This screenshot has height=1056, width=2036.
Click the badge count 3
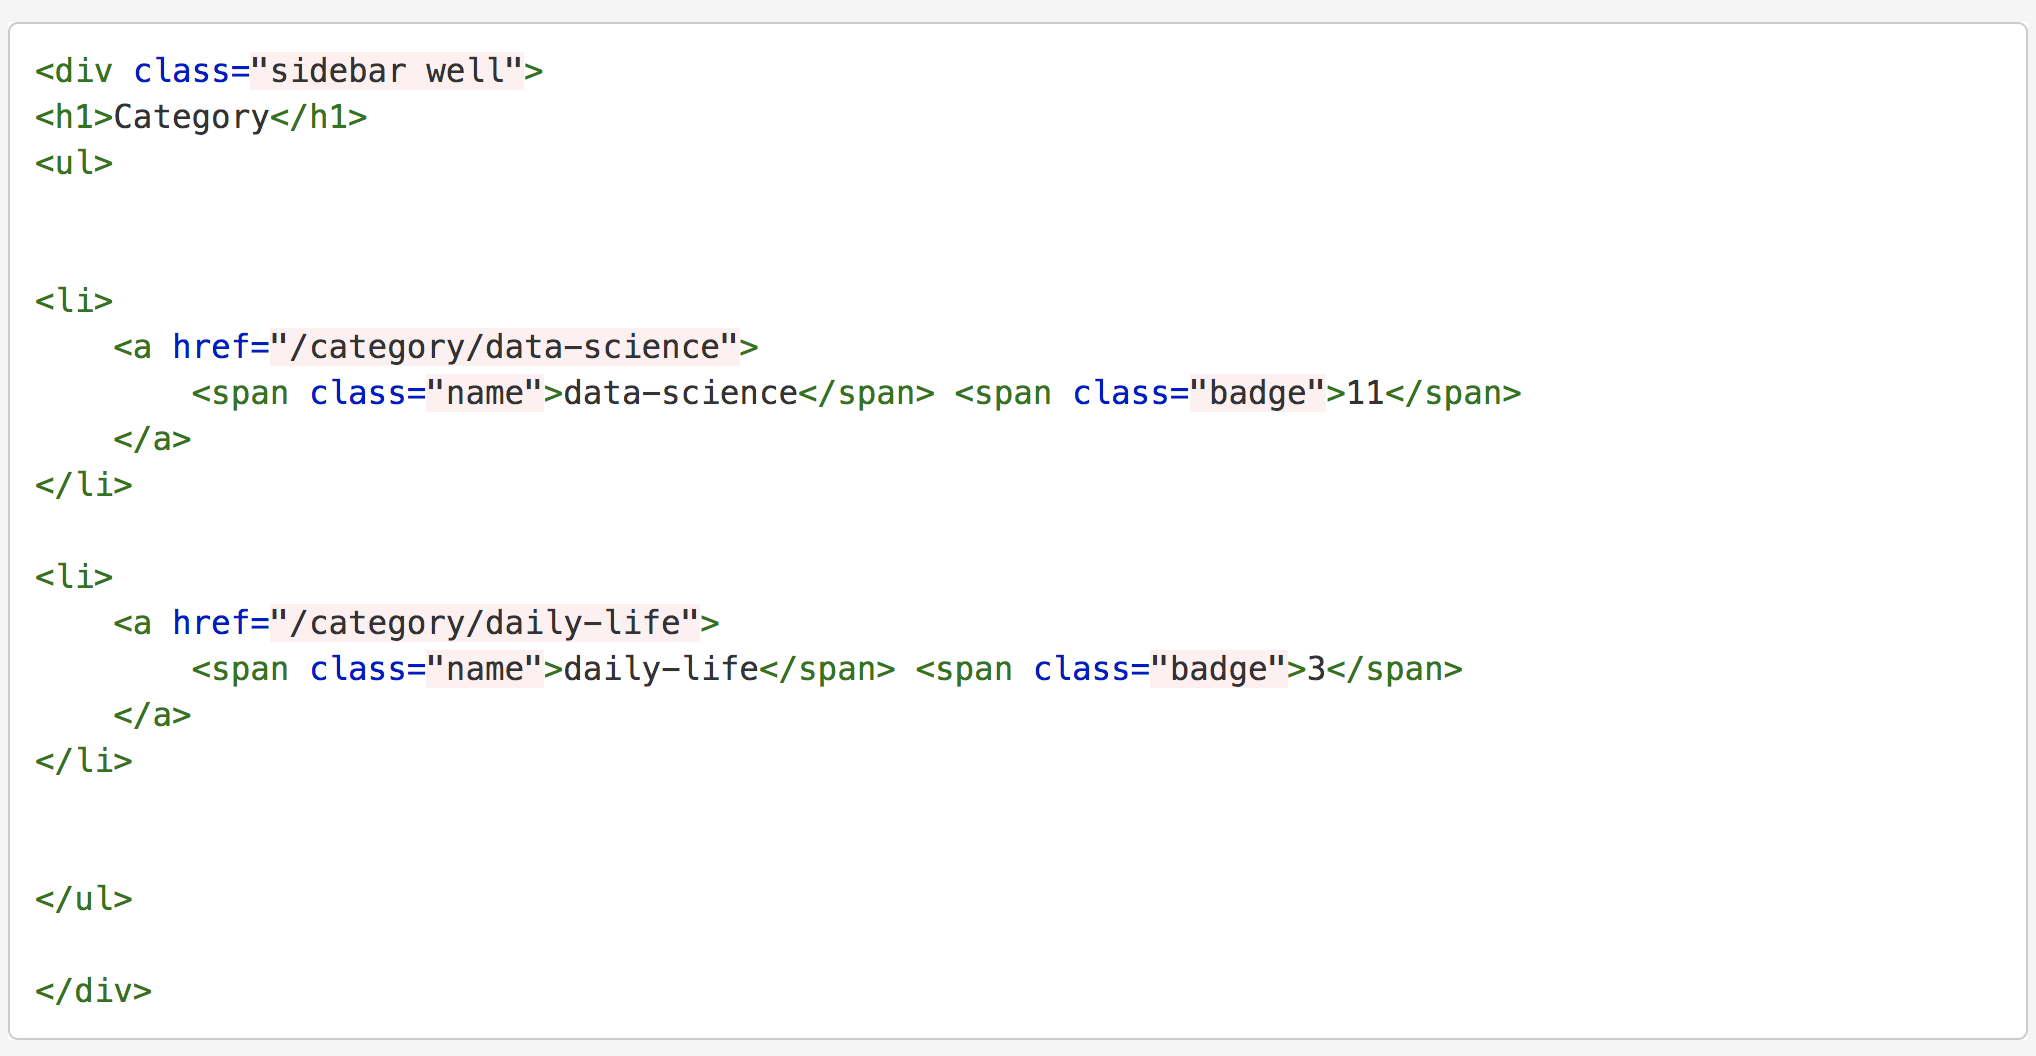(1316, 669)
